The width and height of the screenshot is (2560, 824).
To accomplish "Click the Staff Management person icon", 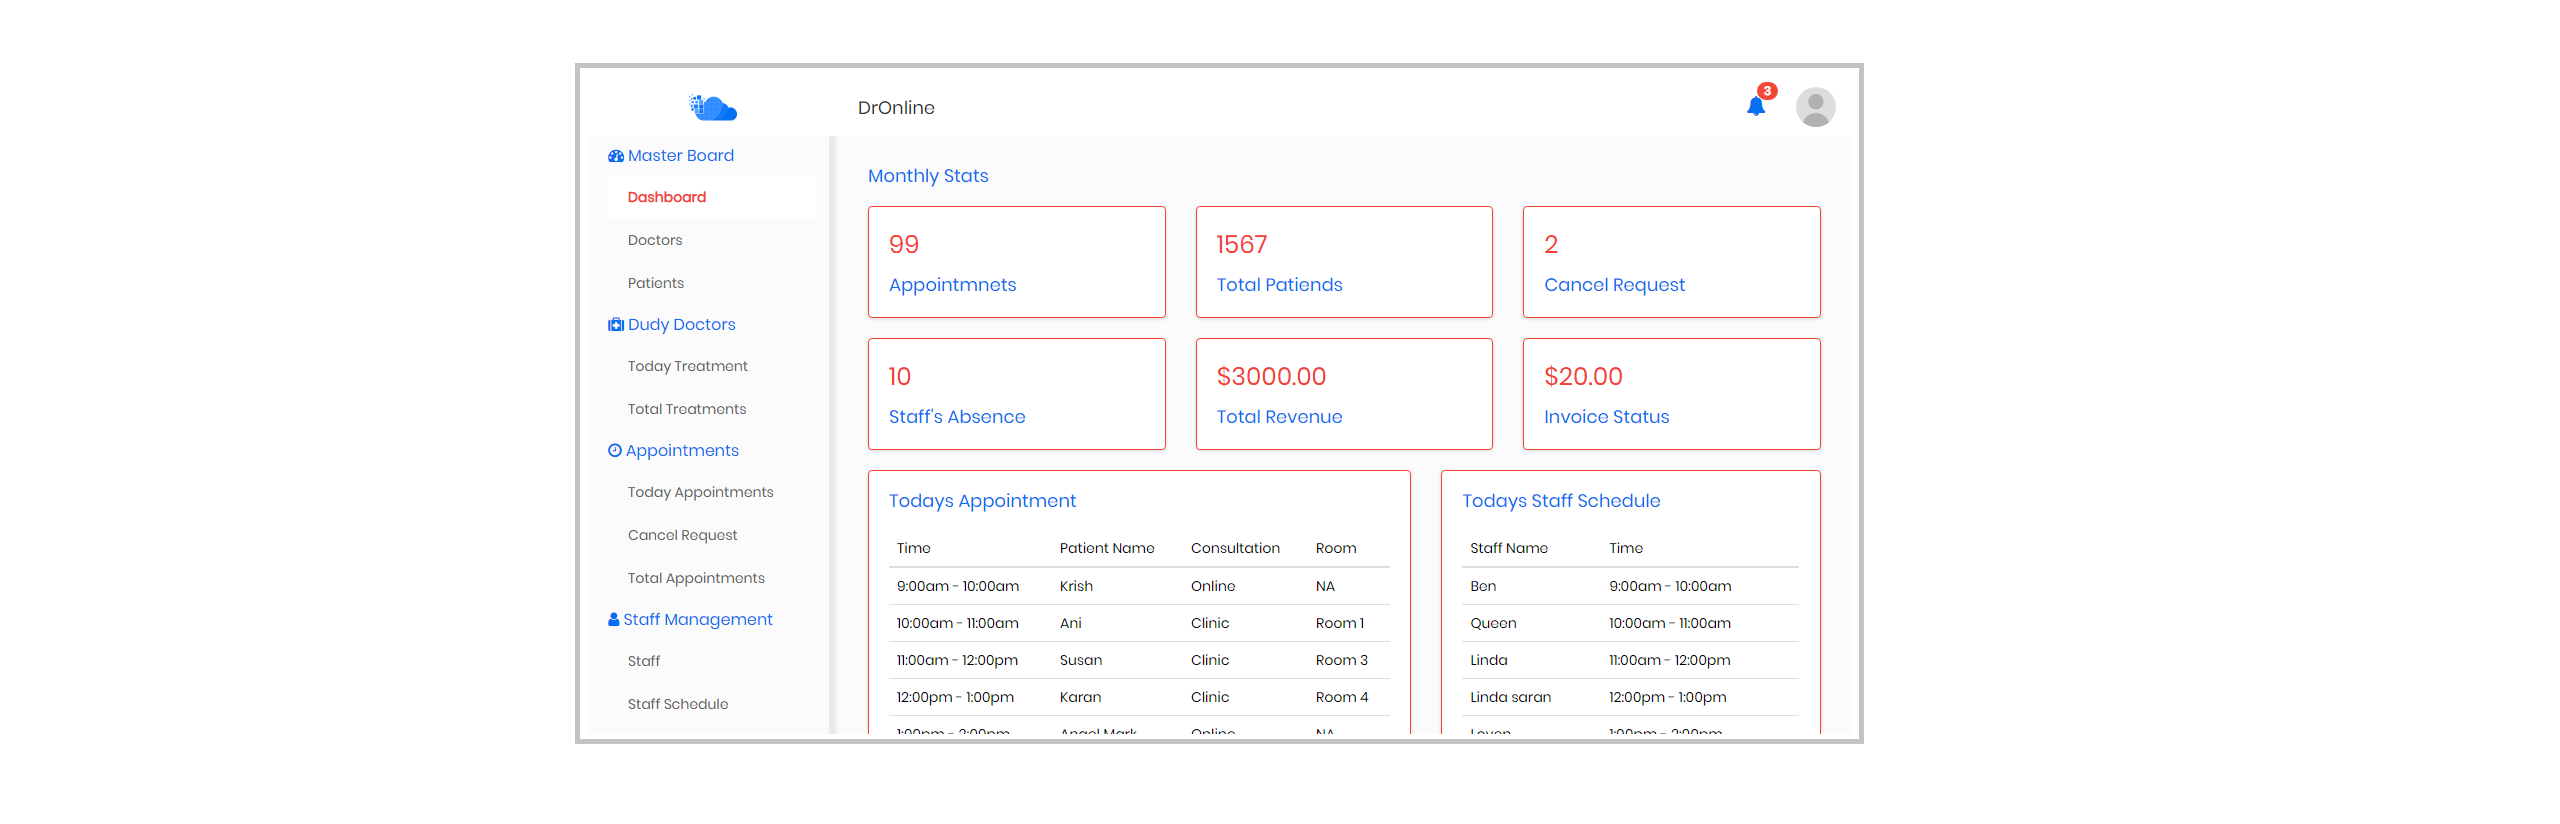I will pyautogui.click(x=614, y=620).
